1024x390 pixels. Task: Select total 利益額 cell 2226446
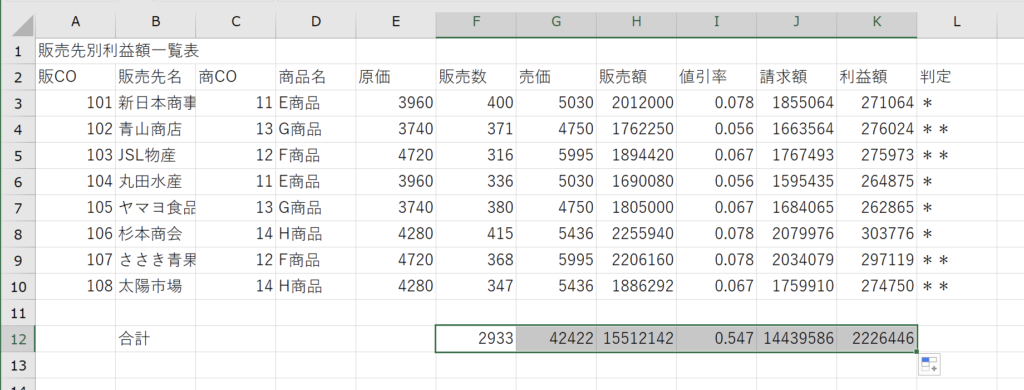pyautogui.click(x=876, y=338)
